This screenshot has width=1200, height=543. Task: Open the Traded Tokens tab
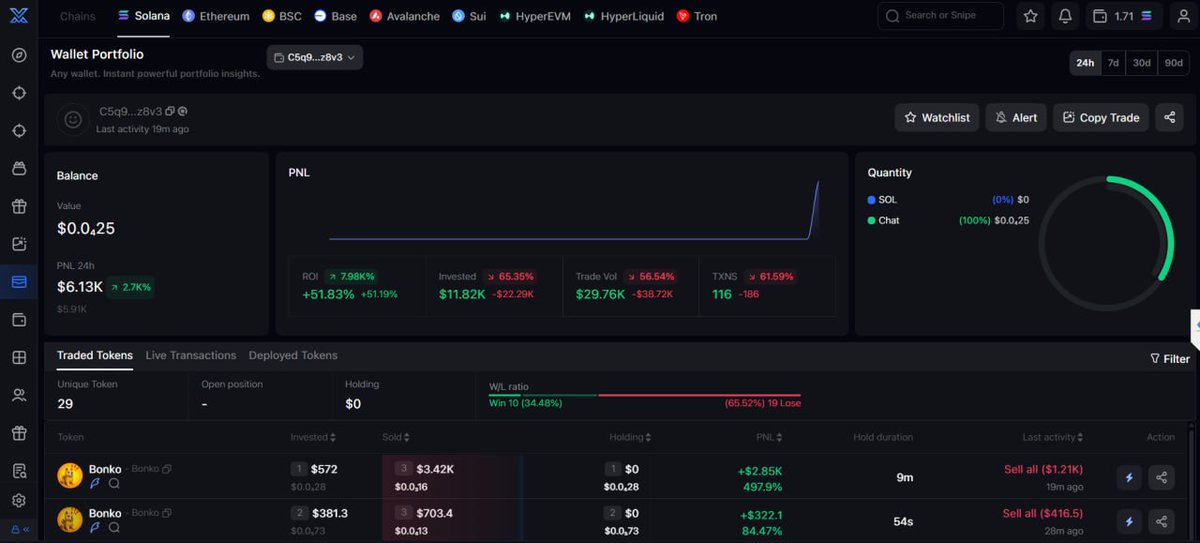coord(94,355)
